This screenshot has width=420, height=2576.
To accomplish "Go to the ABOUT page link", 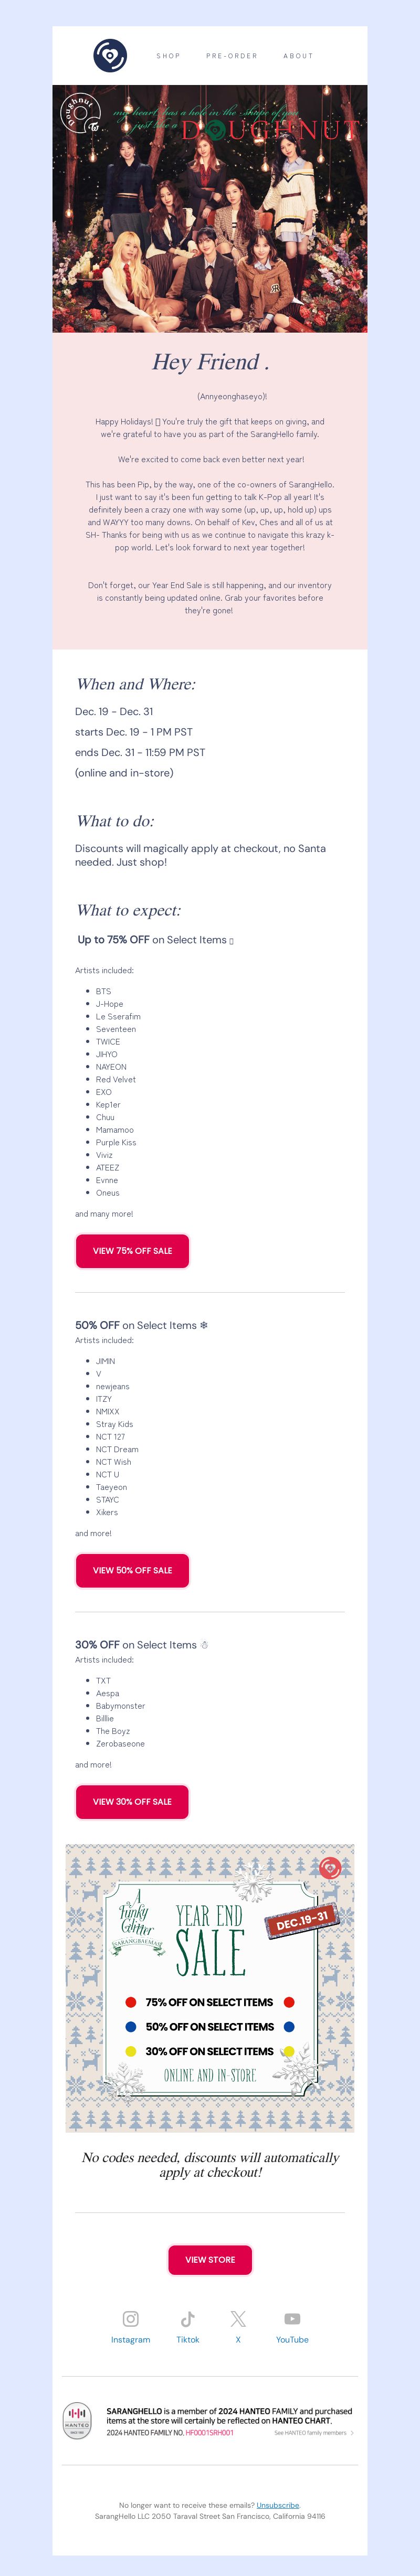I will click(x=298, y=56).
